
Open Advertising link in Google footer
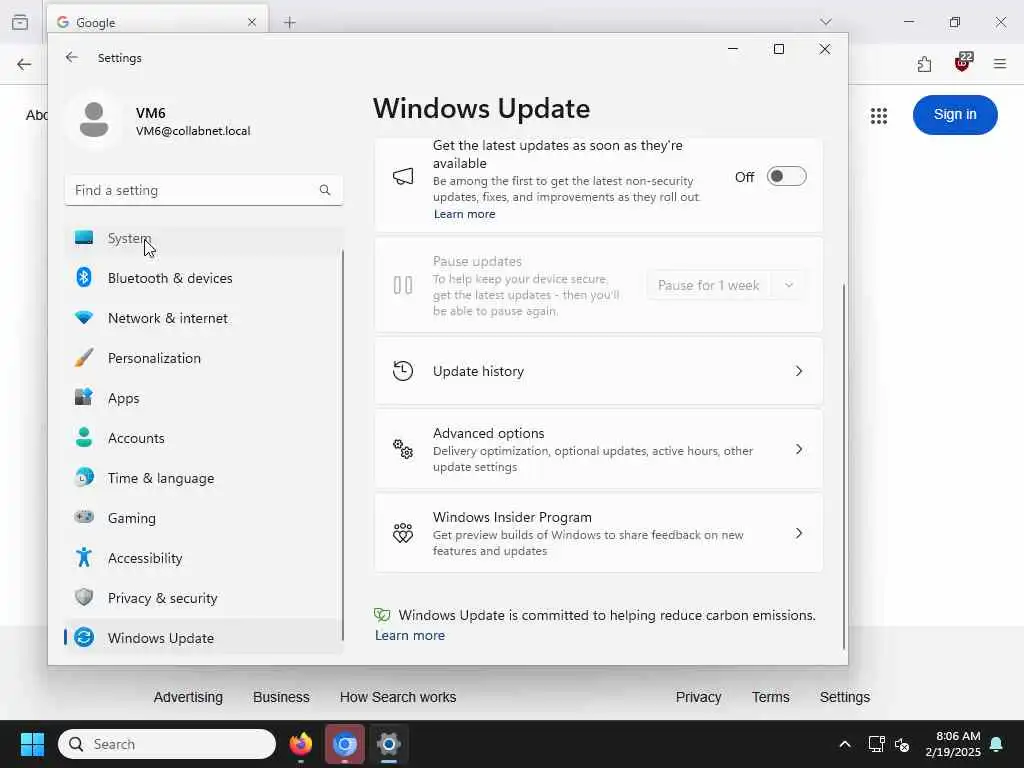point(188,697)
